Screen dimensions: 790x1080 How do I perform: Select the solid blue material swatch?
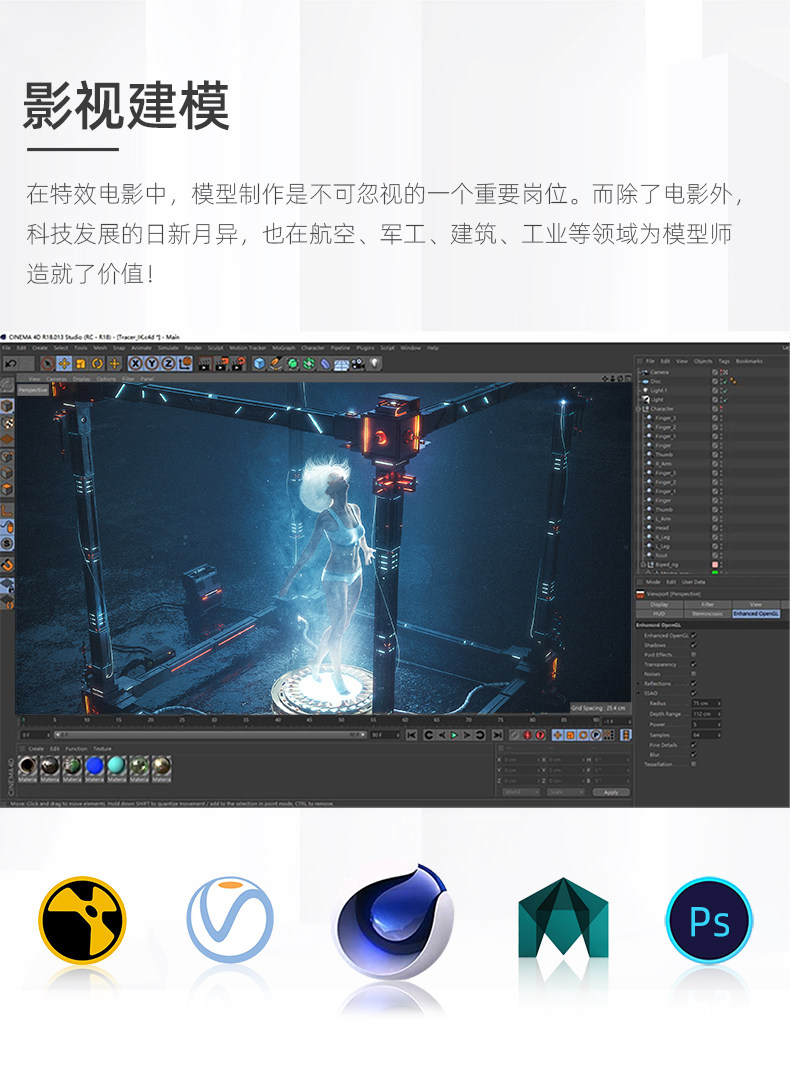pyautogui.click(x=94, y=767)
